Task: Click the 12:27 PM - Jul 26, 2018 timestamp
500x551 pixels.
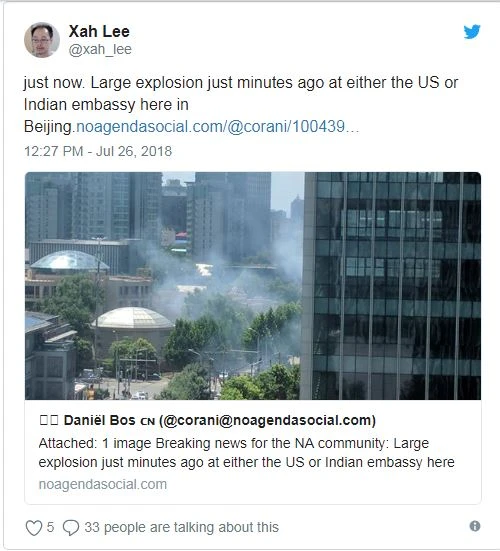Action: click(98, 151)
